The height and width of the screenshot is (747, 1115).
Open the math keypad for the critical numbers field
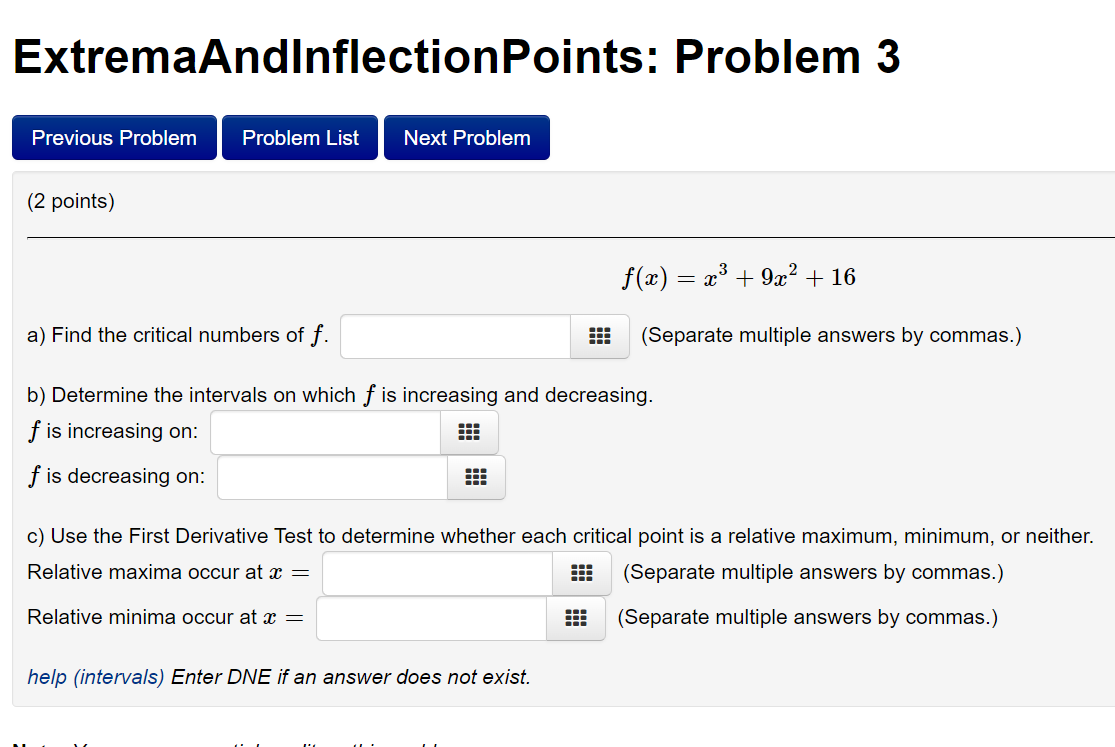(x=599, y=337)
